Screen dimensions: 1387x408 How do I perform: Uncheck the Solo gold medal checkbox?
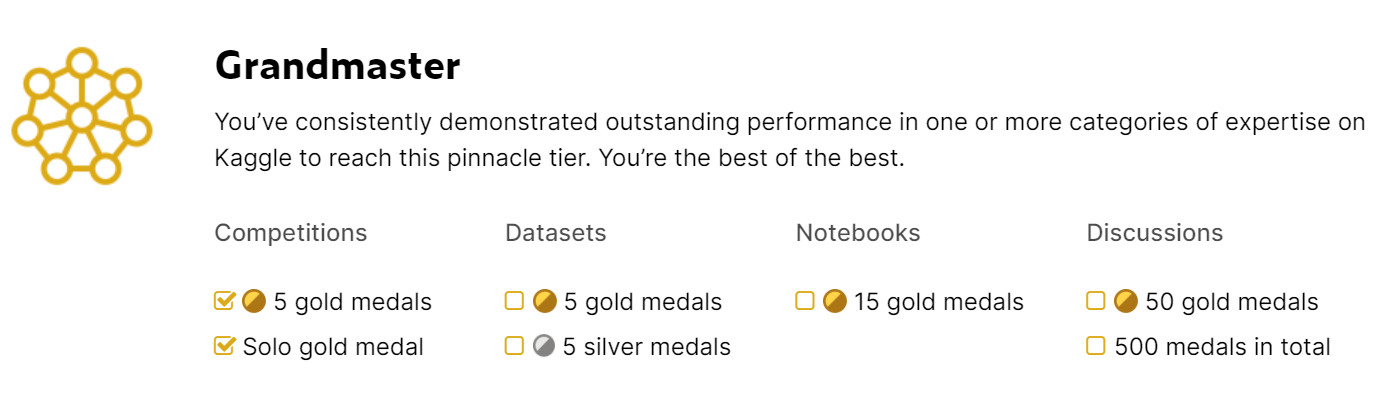coord(224,347)
